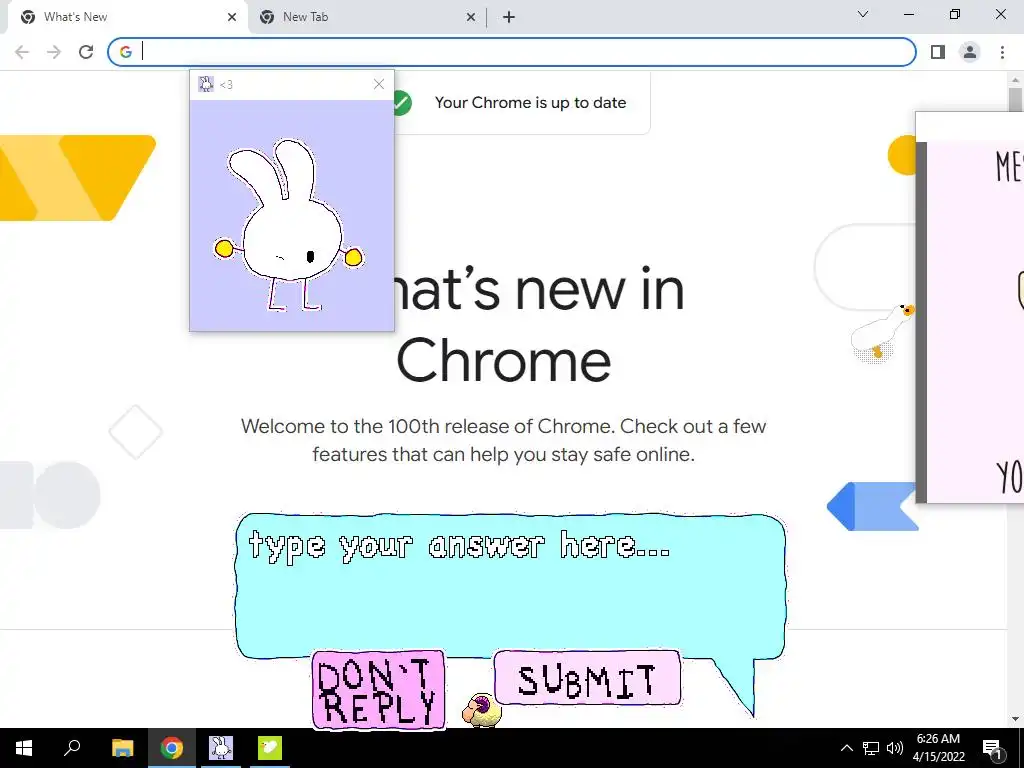This screenshot has width=1024, height=768.
Task: Click the pink note window on right
Action: click(970, 307)
